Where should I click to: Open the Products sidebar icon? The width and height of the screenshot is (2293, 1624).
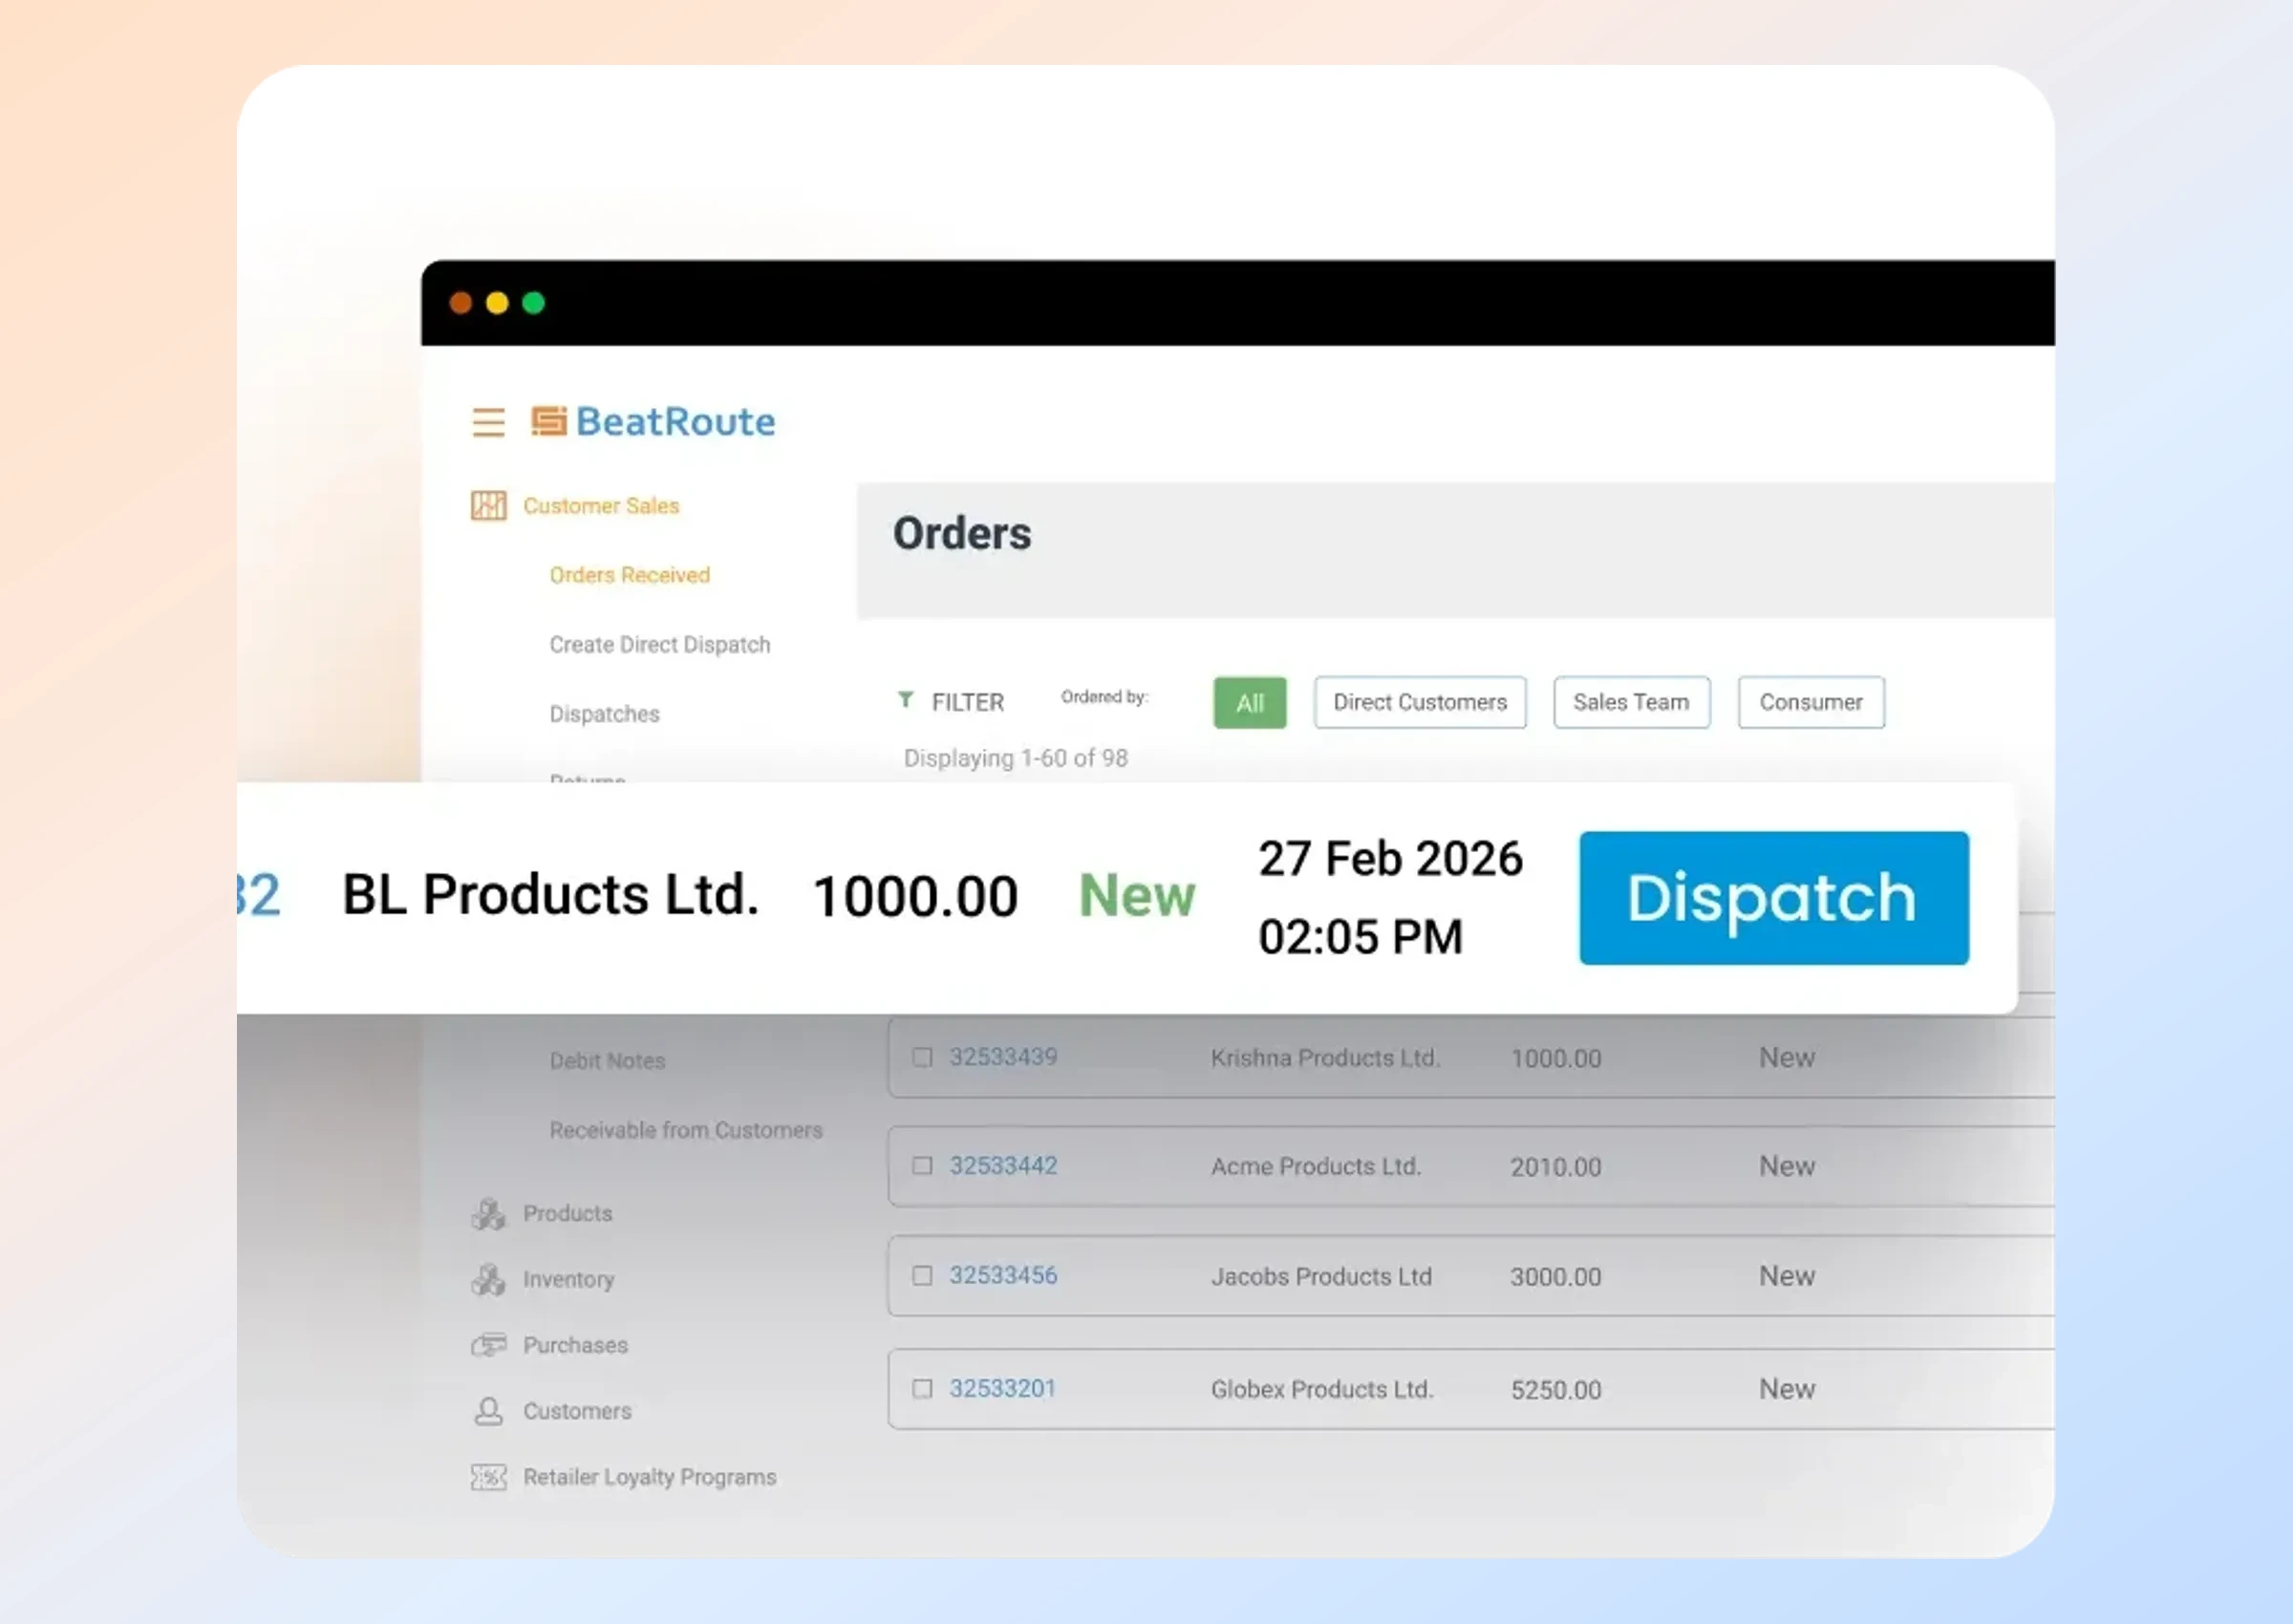(488, 1213)
